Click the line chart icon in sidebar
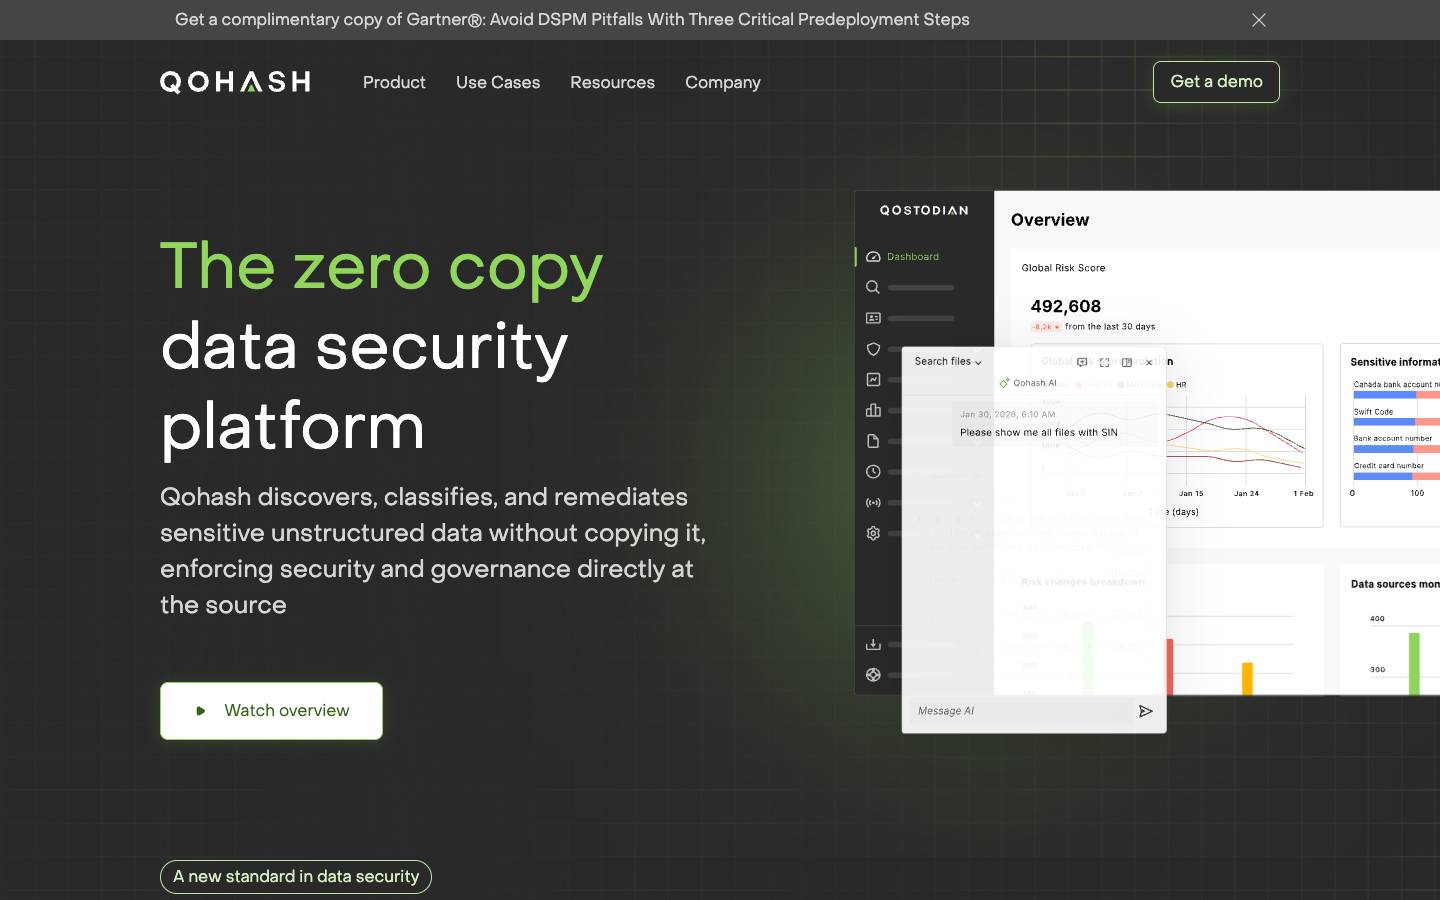Screen dimensions: 1440x900 click(873, 380)
